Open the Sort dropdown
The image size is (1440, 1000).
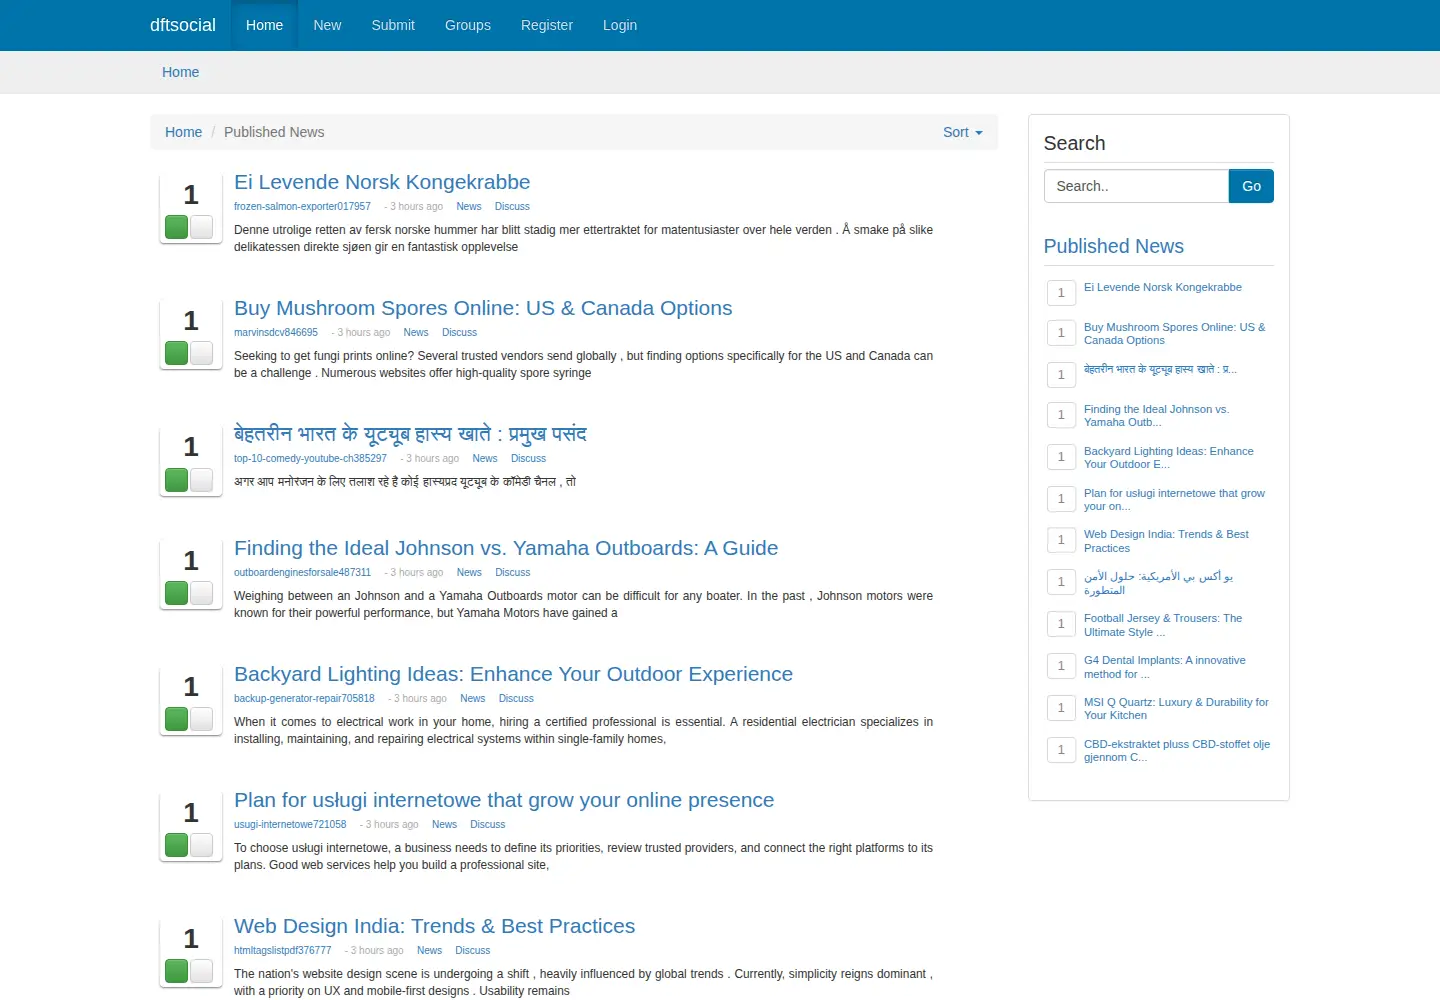pos(962,132)
